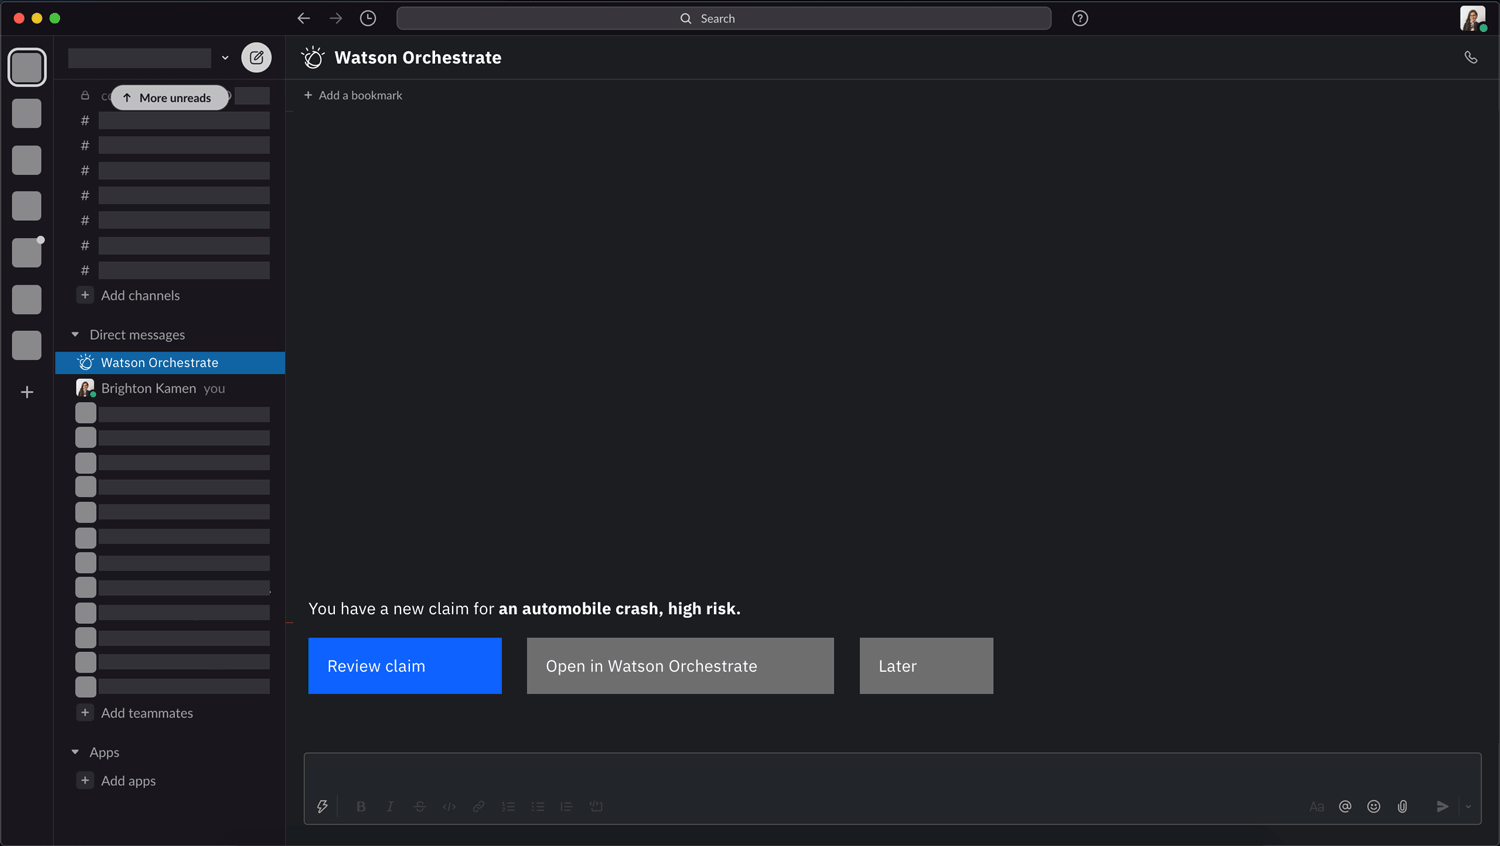
Task: Focus the Search field at top
Action: click(x=724, y=18)
